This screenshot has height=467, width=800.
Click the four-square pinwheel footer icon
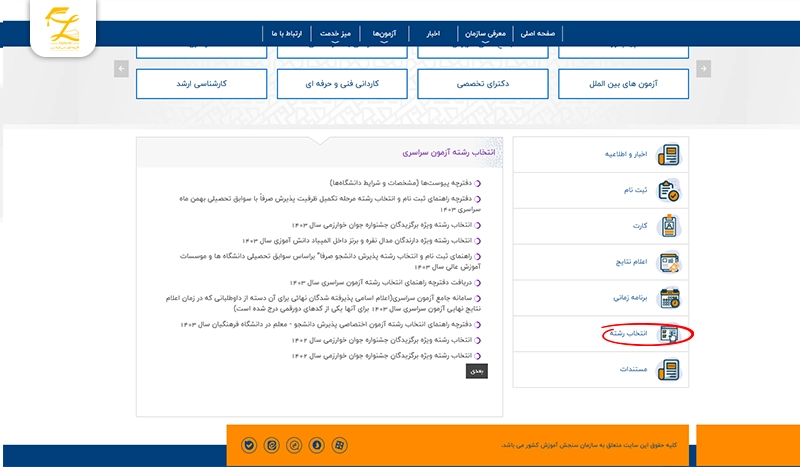point(339,445)
